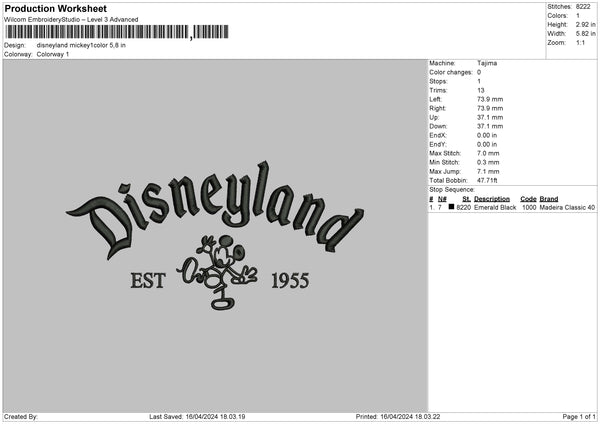Click the Madeira Classic 40 brand
The image size is (600, 424).
[x=567, y=207]
